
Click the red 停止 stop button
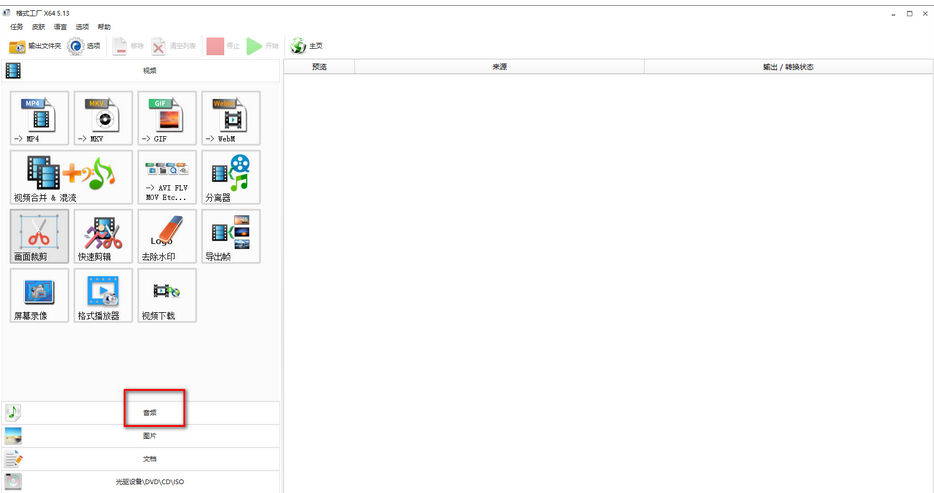point(223,46)
